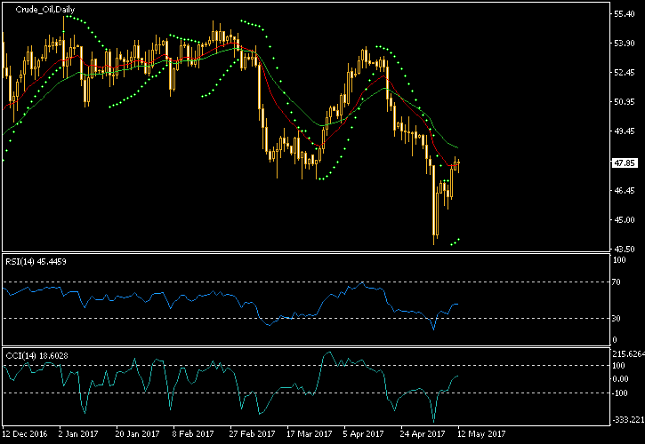Click price axis value 46.45

pyautogui.click(x=624, y=191)
